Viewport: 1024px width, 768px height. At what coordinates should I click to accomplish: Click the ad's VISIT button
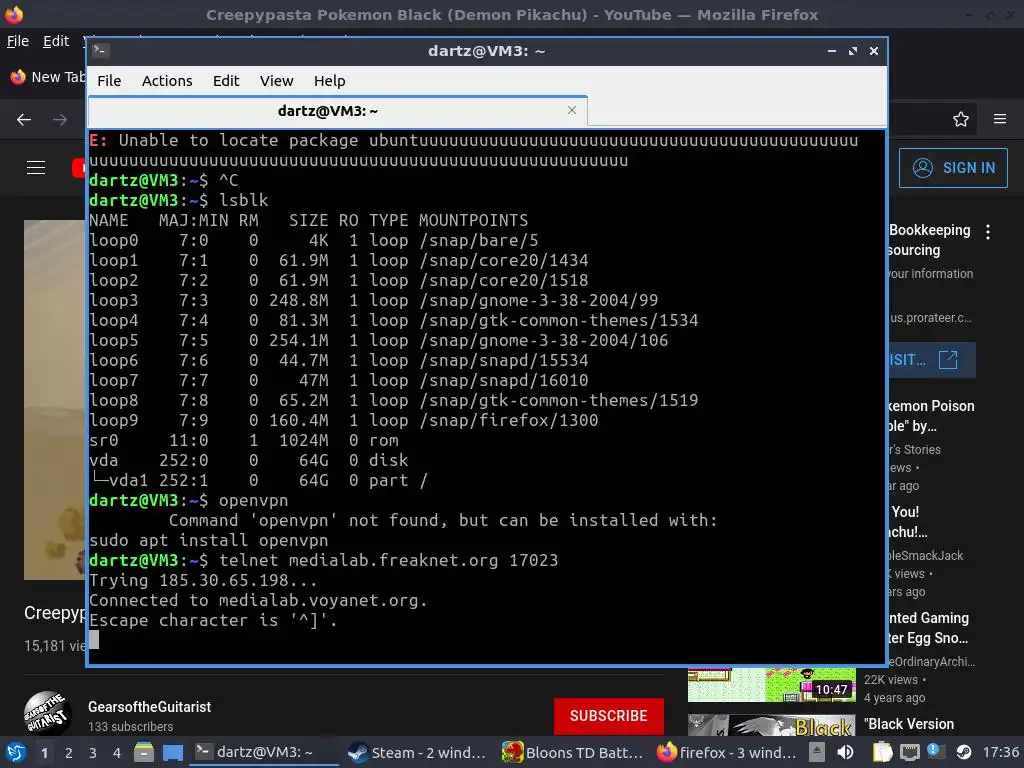932,360
